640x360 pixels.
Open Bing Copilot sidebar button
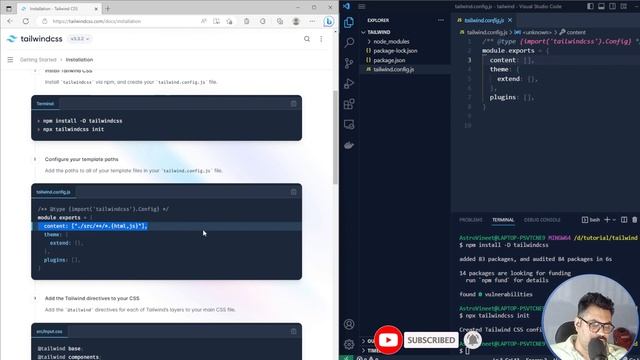point(329,21)
